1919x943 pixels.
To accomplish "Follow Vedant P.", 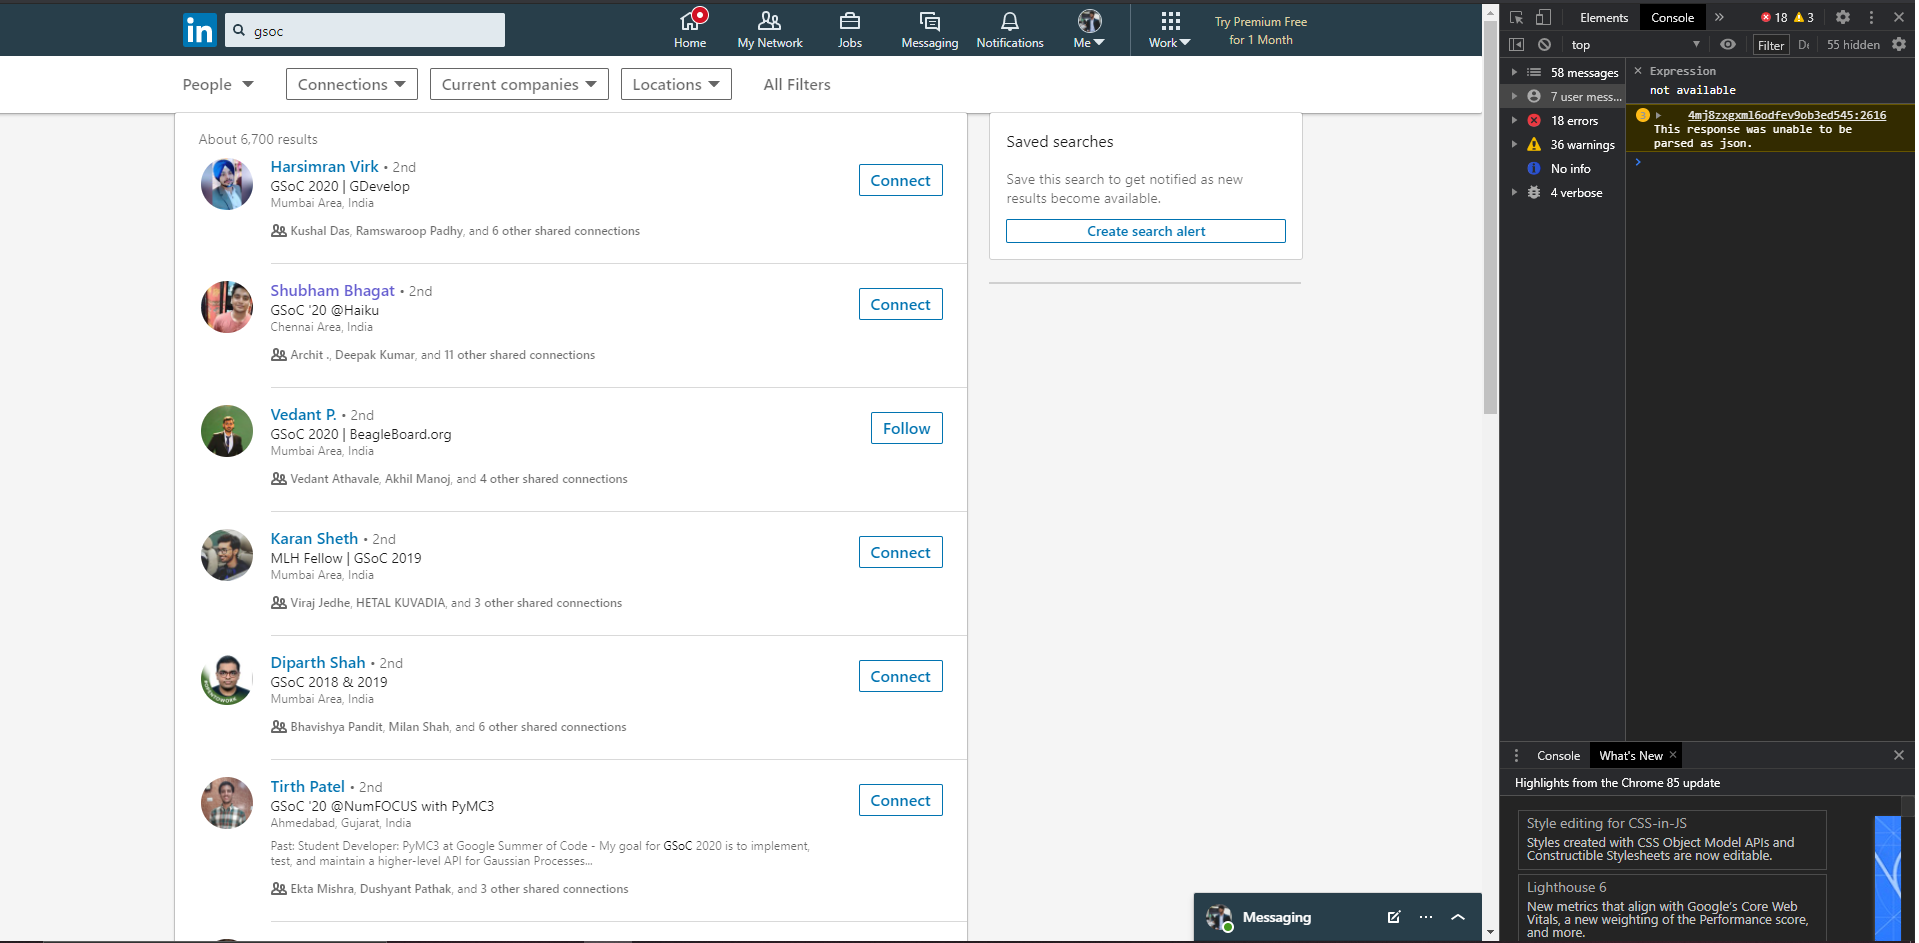I will (x=906, y=428).
